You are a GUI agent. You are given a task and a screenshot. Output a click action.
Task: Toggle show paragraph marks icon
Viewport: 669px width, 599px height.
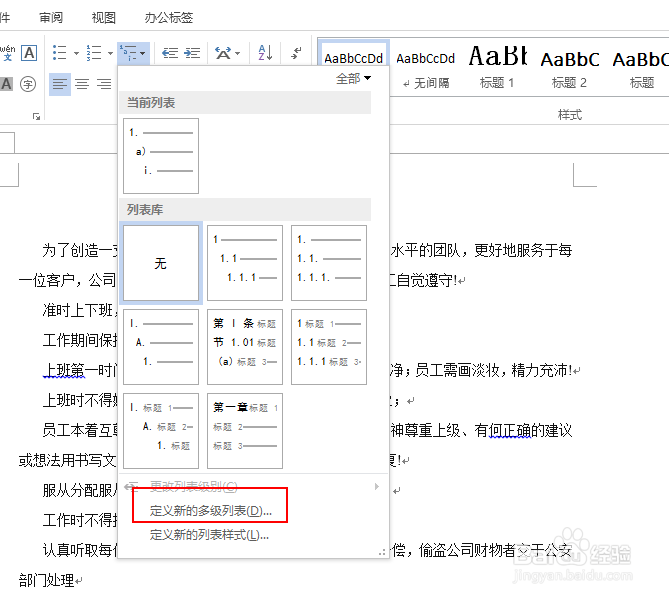tap(296, 53)
